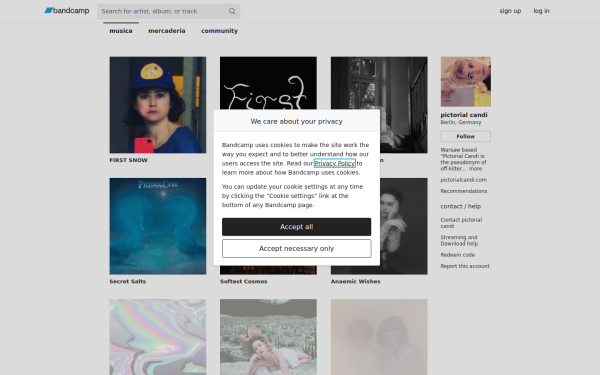Click the 'contact / help' heading
This screenshot has height=375, width=600.
coord(461,206)
